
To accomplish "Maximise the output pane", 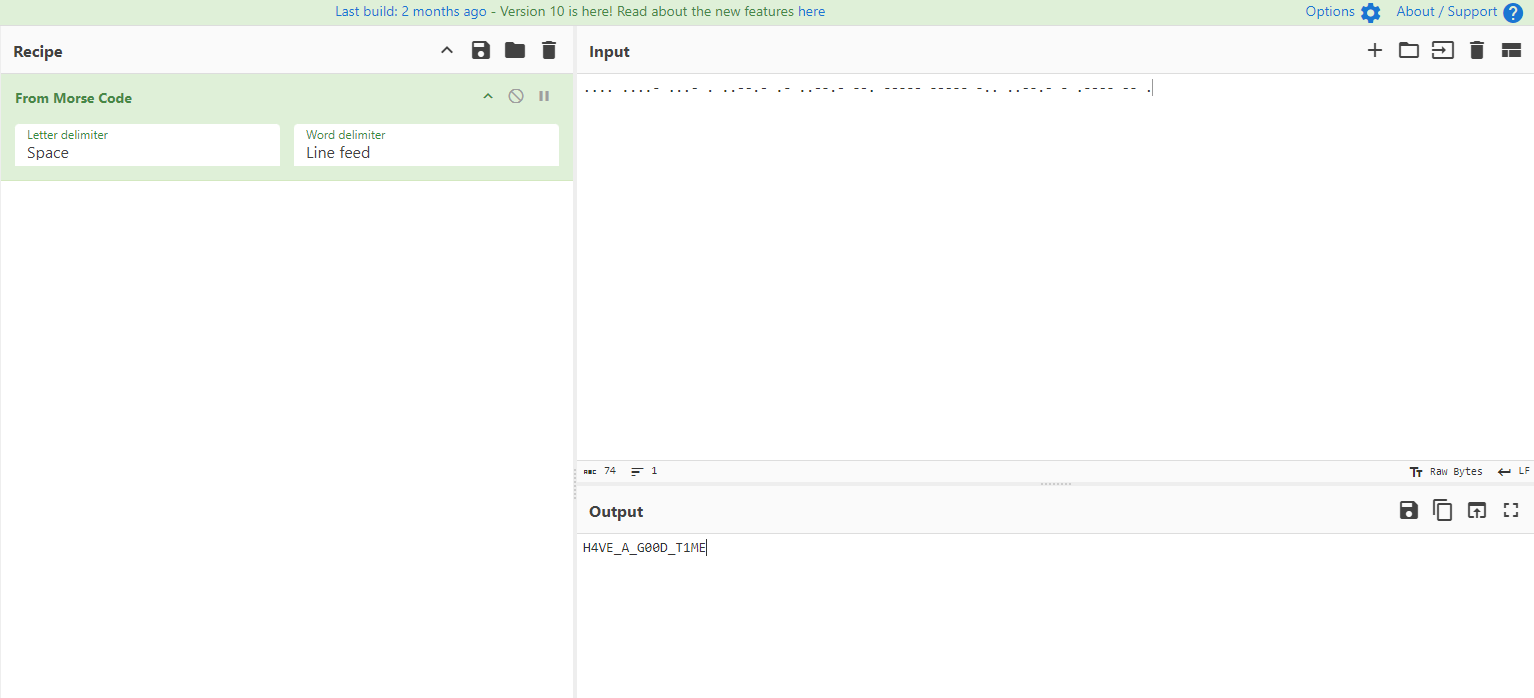I will point(1511,511).
